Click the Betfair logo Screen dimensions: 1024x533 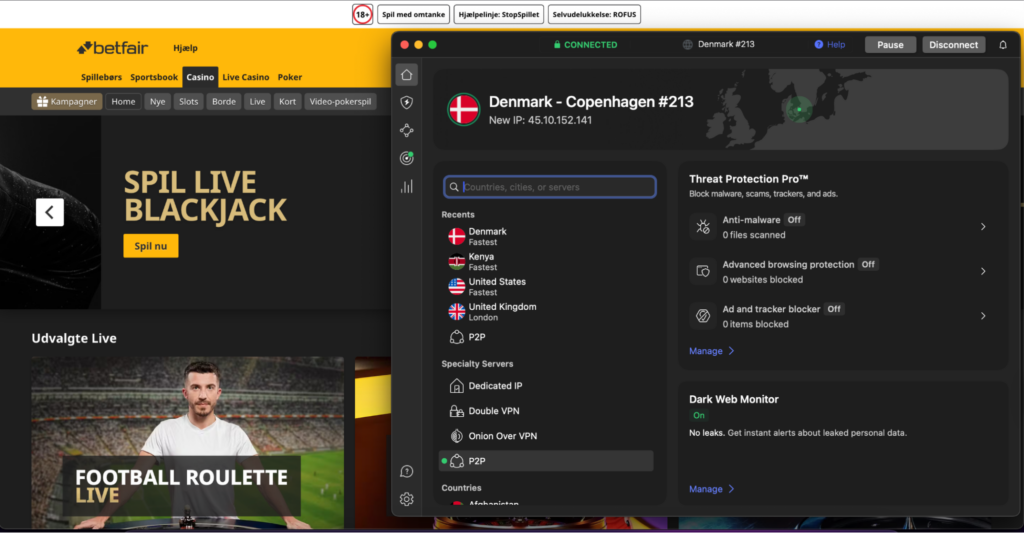point(112,48)
